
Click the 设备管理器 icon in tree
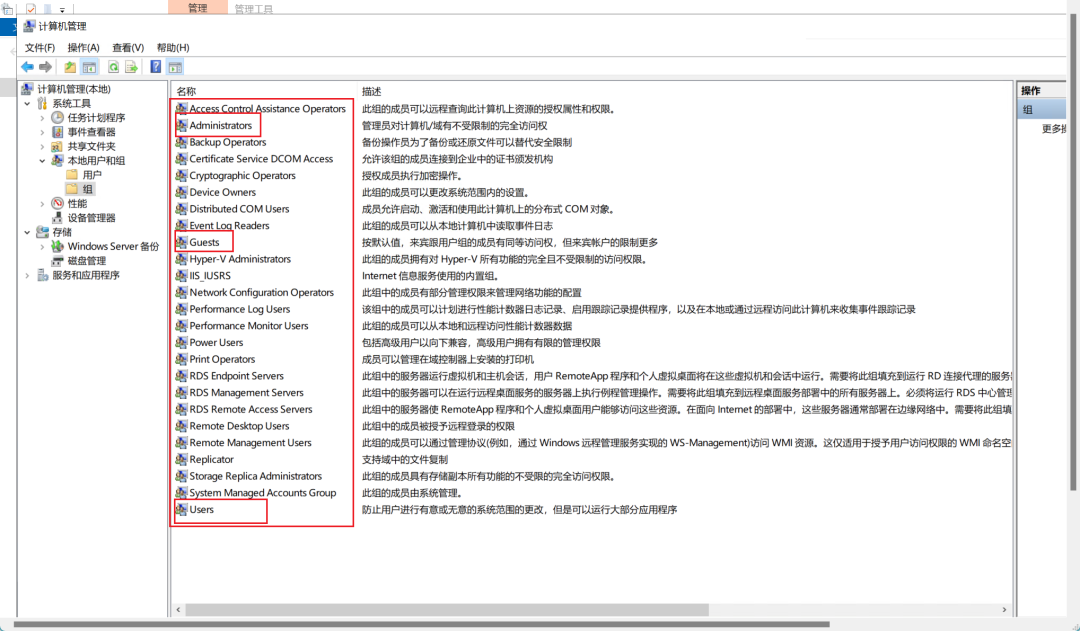[x=58, y=218]
